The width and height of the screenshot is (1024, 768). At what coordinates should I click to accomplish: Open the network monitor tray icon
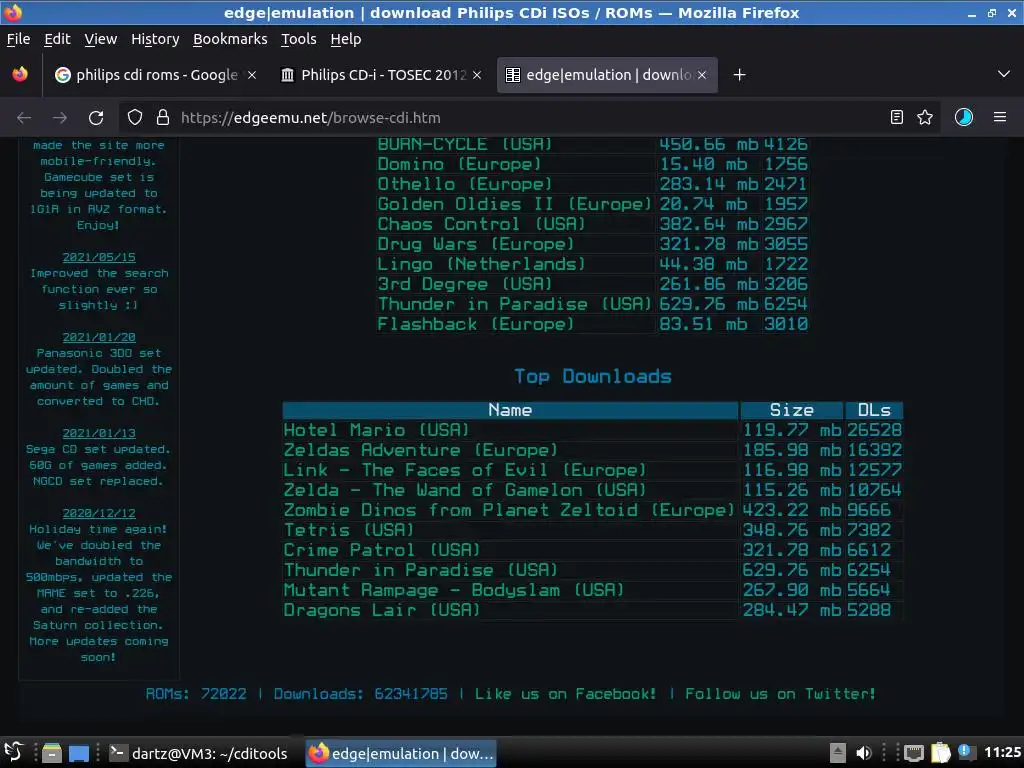914,754
